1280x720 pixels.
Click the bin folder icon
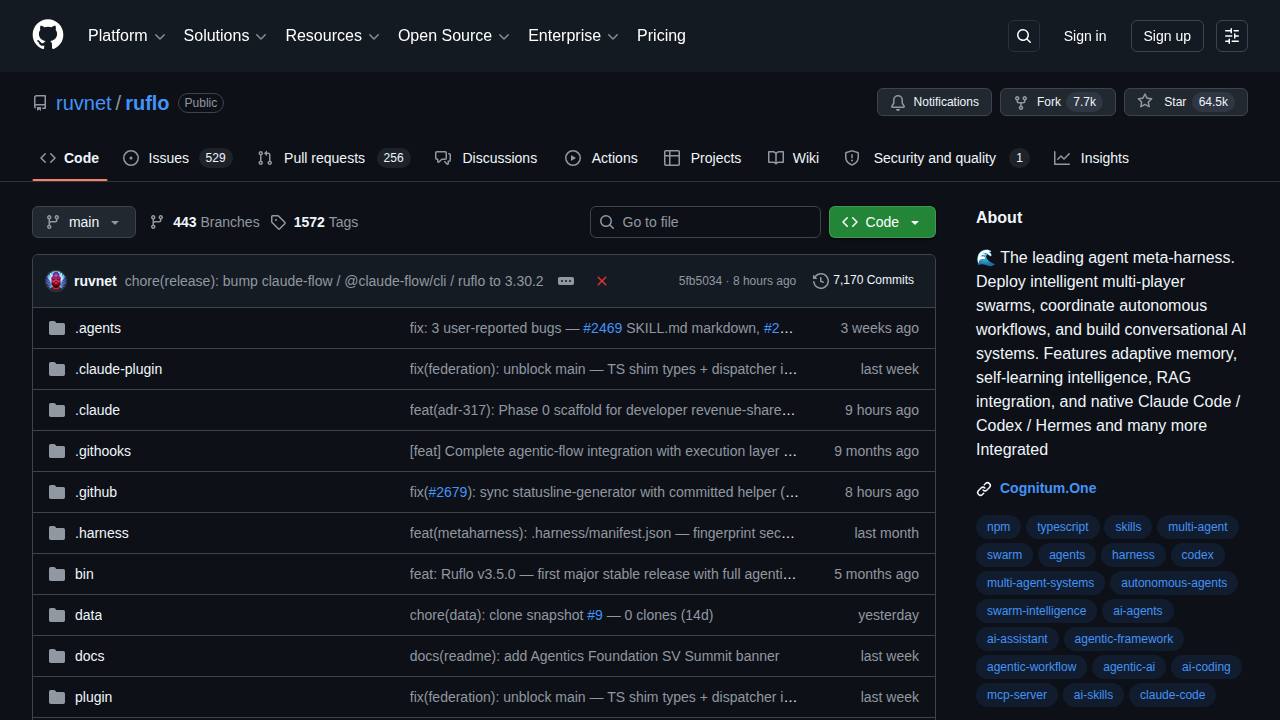point(57,574)
